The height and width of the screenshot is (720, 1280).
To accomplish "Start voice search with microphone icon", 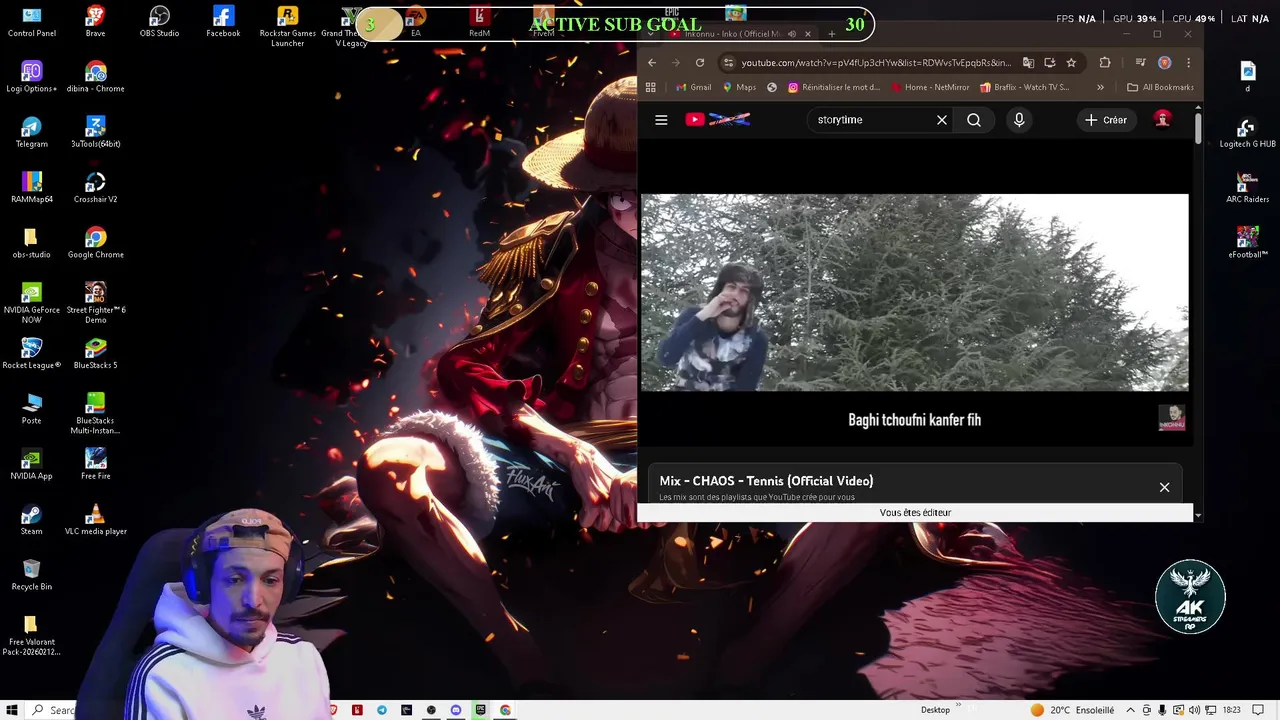I will tap(1019, 120).
